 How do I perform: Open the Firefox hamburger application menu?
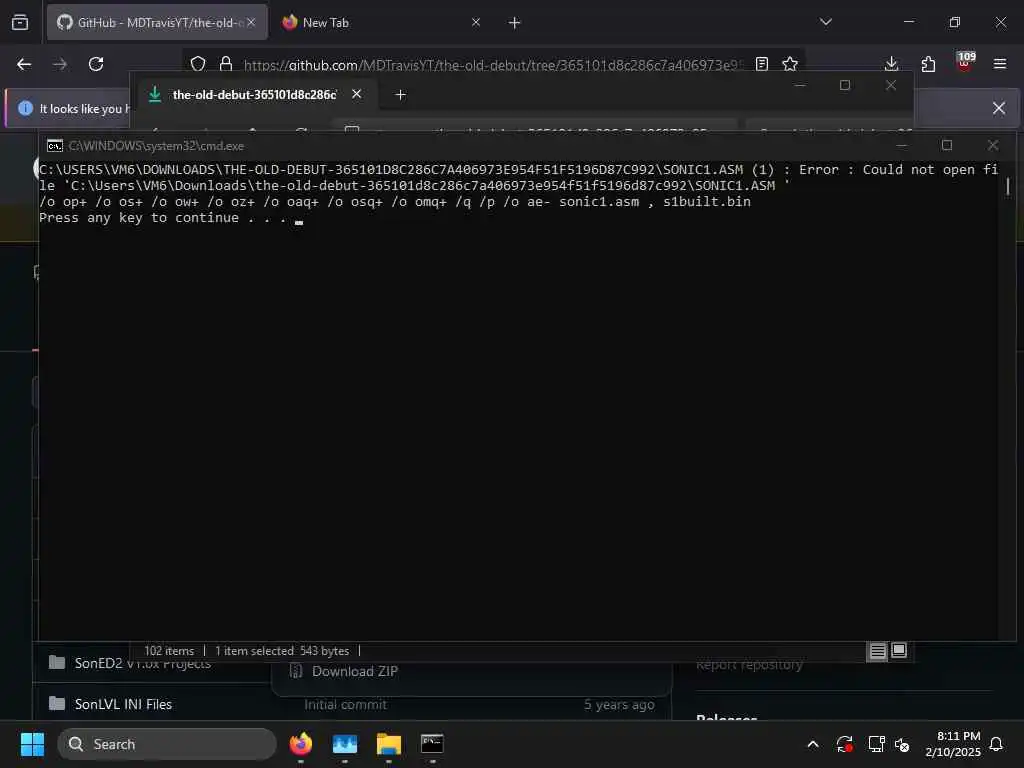[x=1000, y=64]
